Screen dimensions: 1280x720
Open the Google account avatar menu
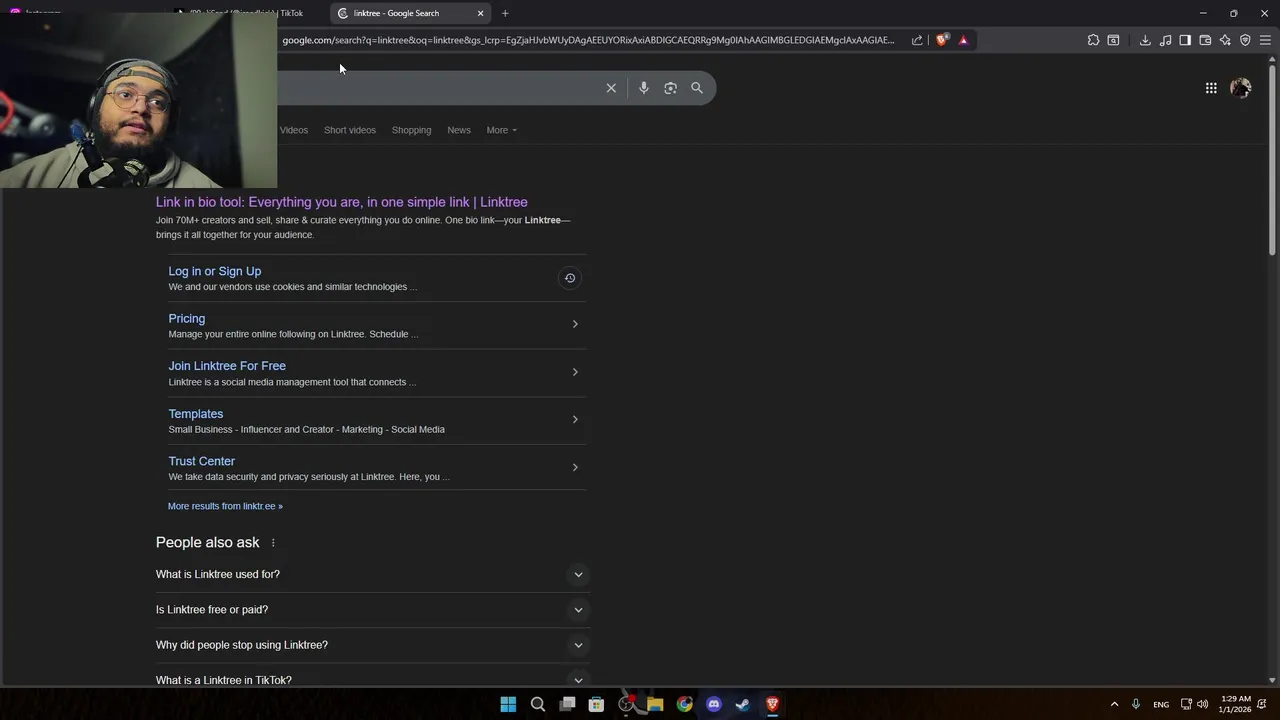coord(1241,88)
